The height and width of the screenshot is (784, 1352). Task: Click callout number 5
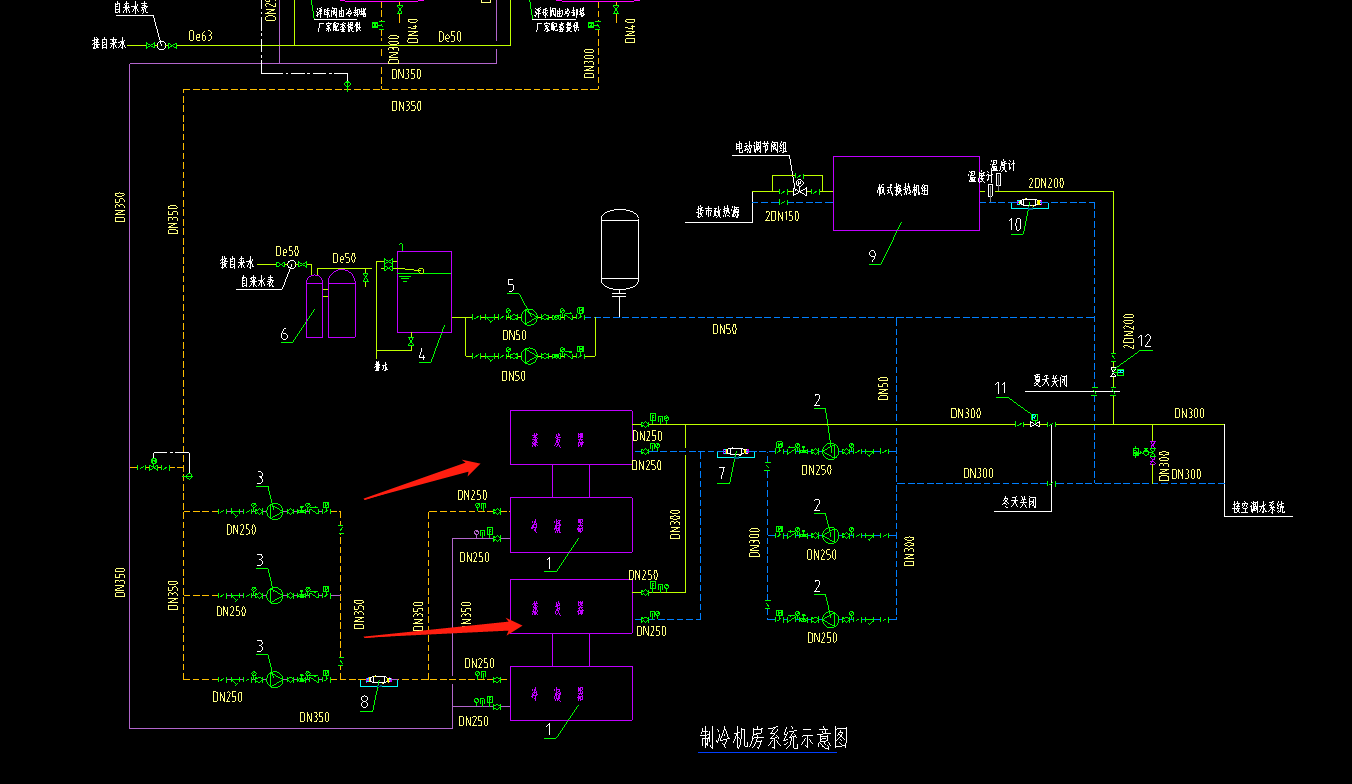511,287
